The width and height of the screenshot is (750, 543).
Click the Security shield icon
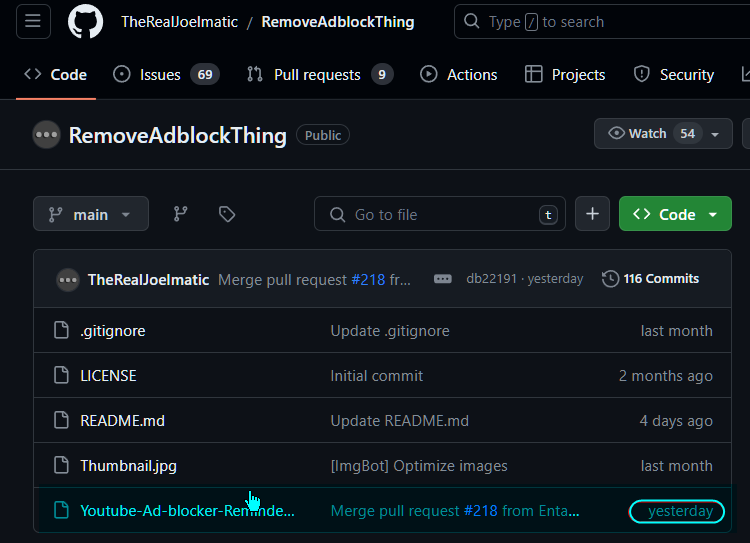[x=641, y=74]
